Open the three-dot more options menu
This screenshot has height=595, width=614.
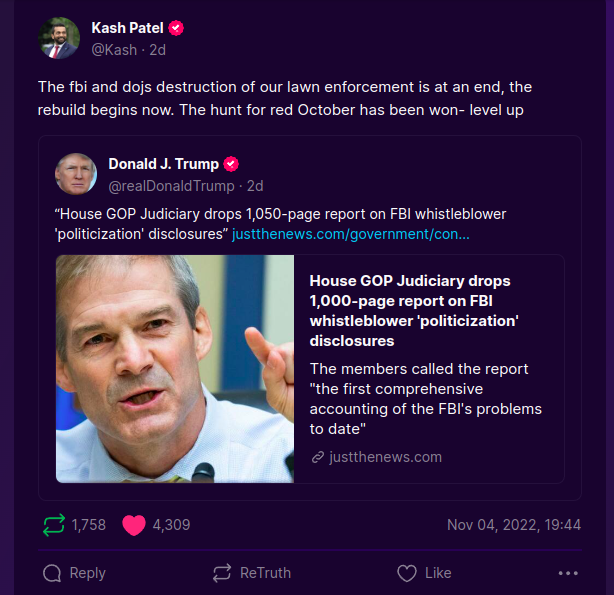[568, 573]
